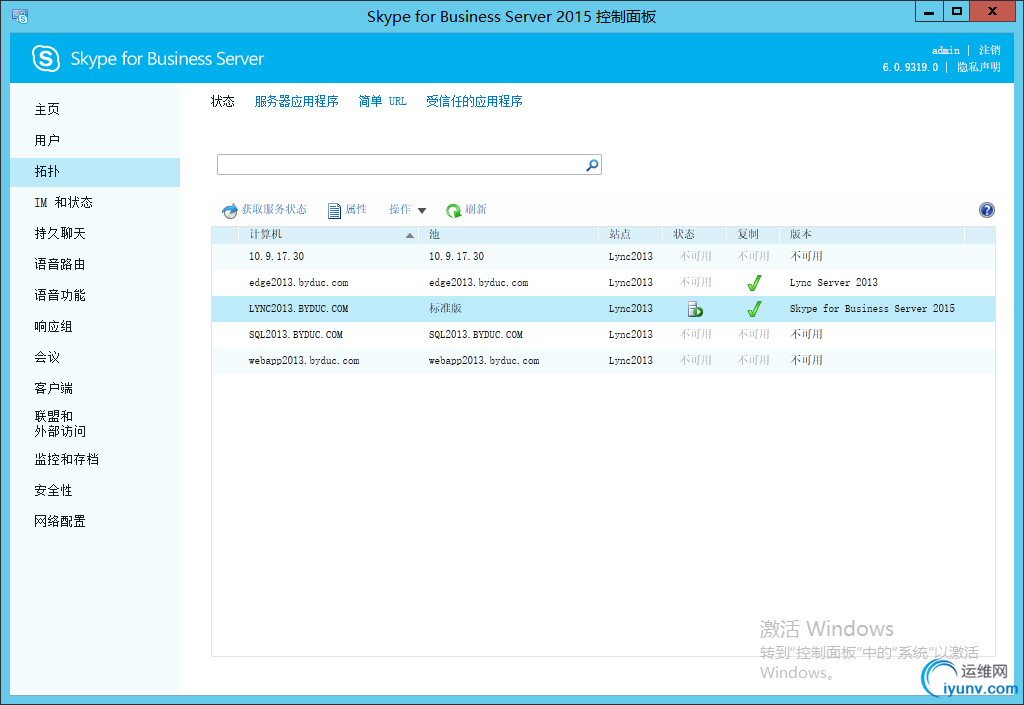Click the Lync2013 site cell in SQL2013 row
1024x705 pixels.
630,334
